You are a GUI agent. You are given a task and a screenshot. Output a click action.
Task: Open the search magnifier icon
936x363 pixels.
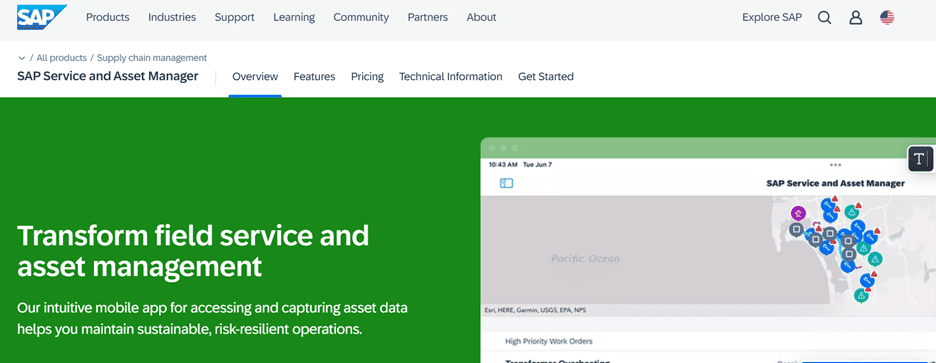point(824,17)
